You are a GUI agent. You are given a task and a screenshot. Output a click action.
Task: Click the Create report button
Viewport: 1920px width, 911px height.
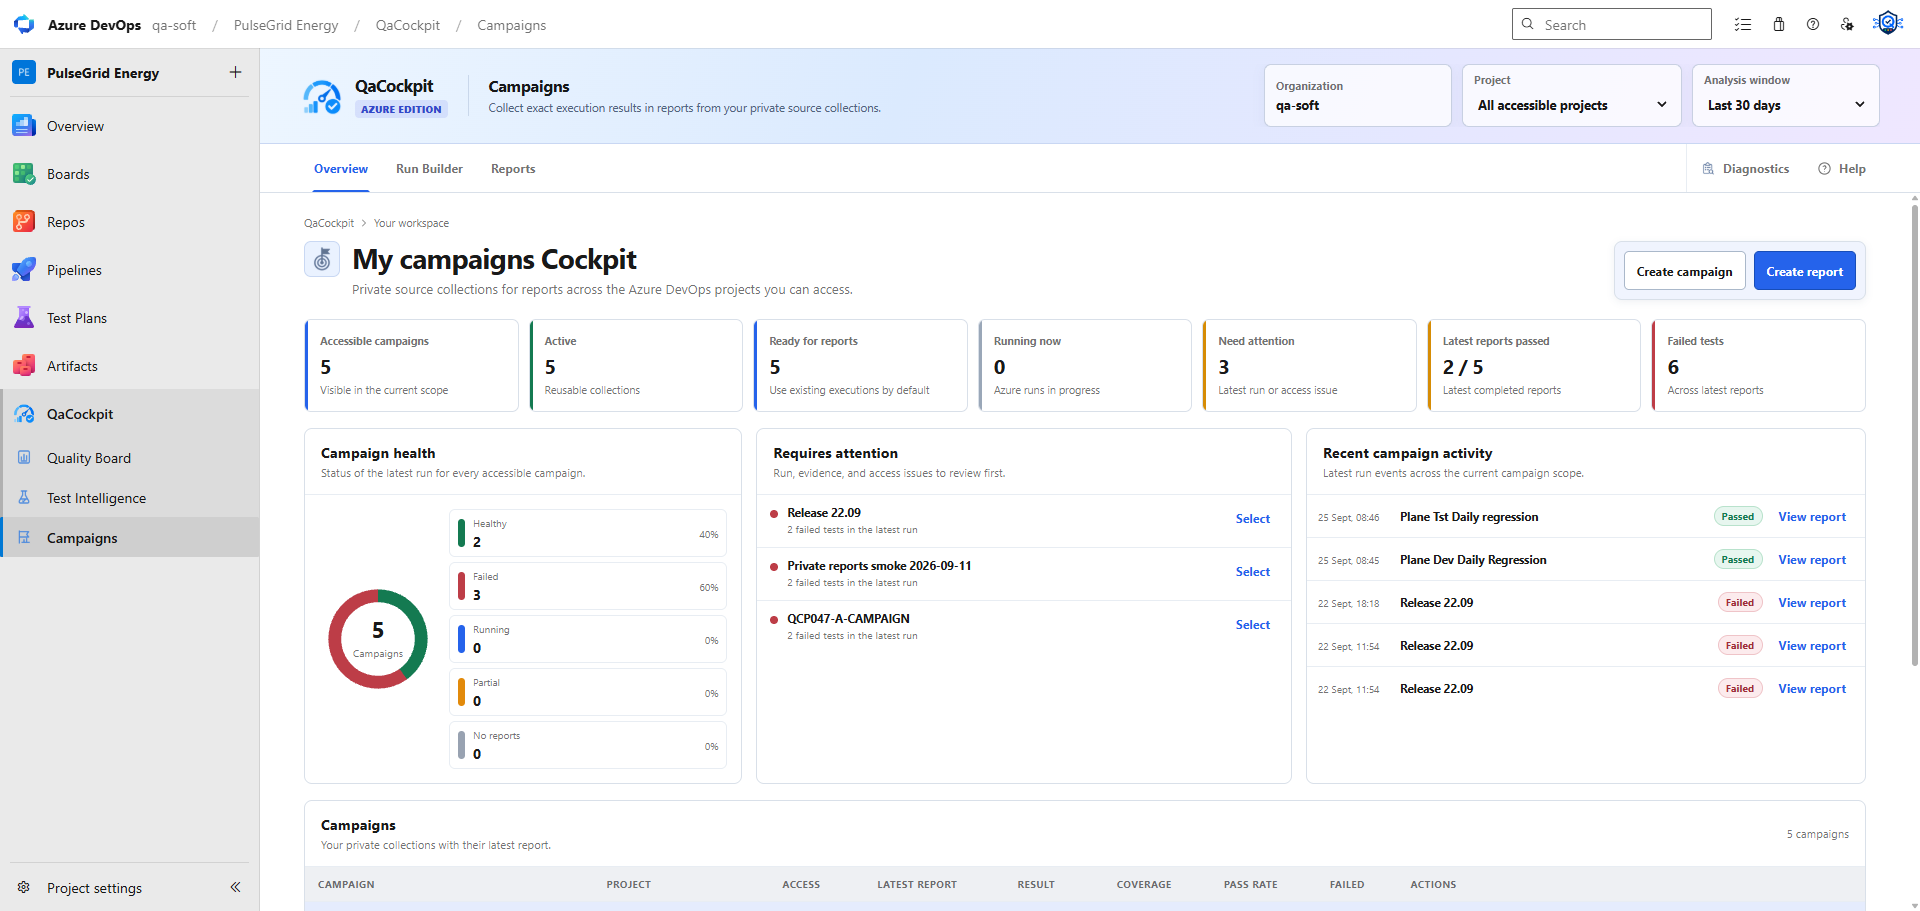tap(1804, 271)
